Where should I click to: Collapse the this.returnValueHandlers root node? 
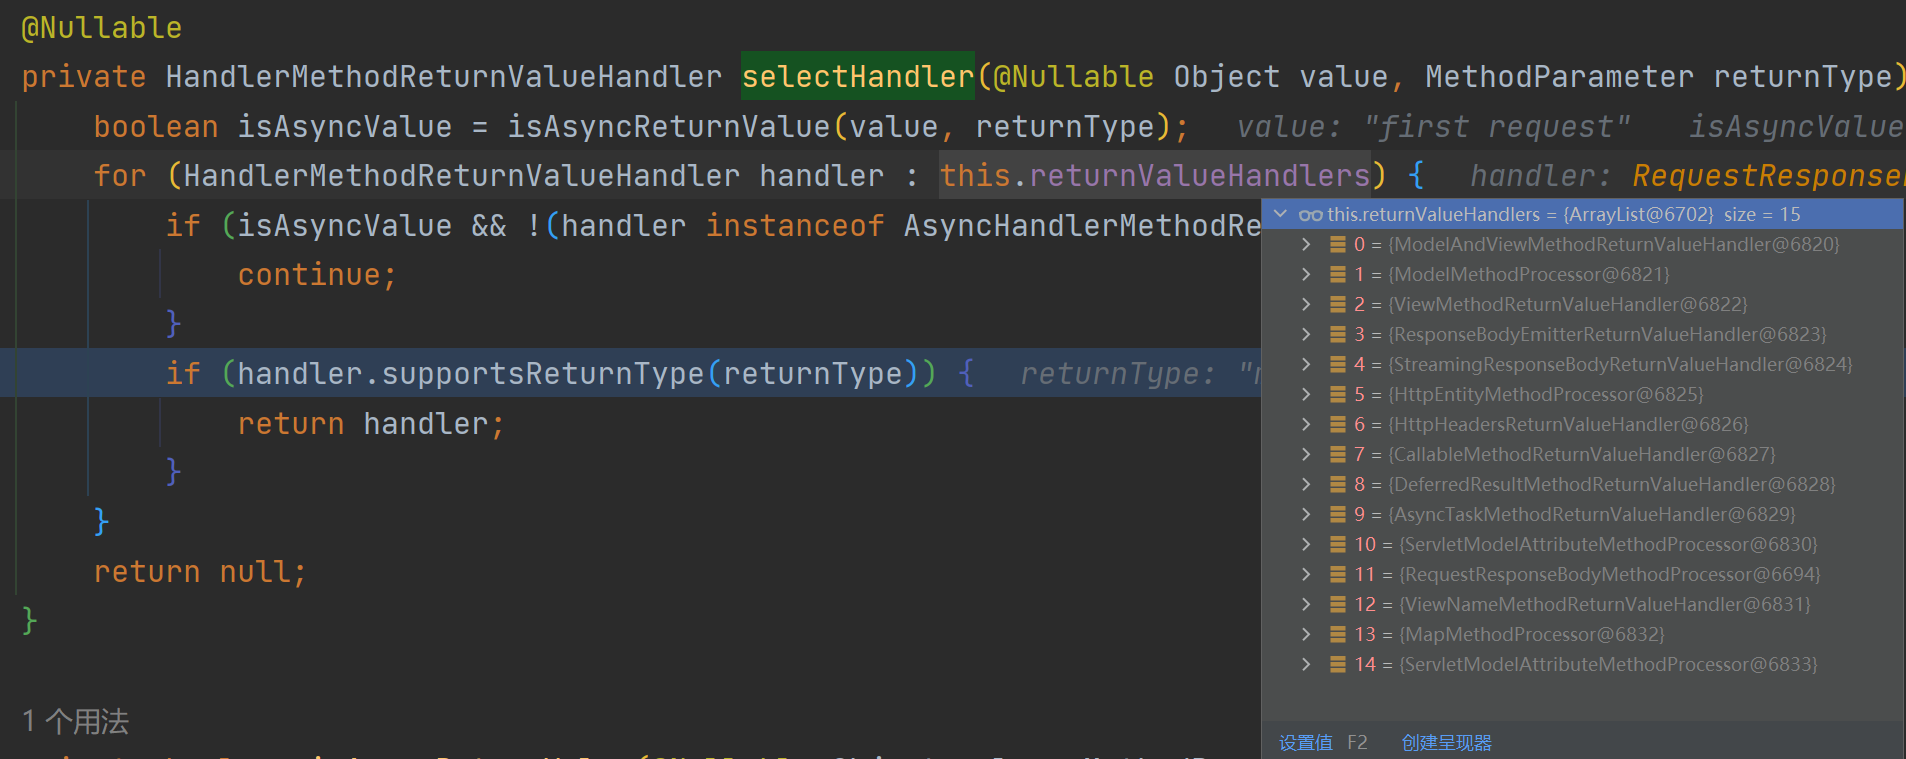[x=1280, y=214]
